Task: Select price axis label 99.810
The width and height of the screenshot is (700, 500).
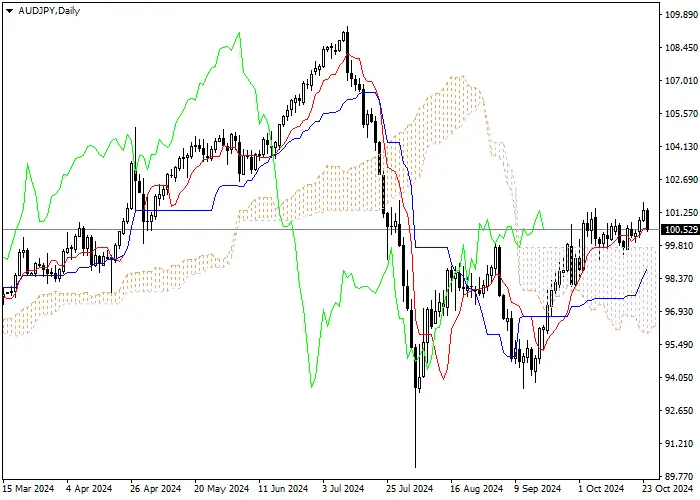Action: coord(681,246)
